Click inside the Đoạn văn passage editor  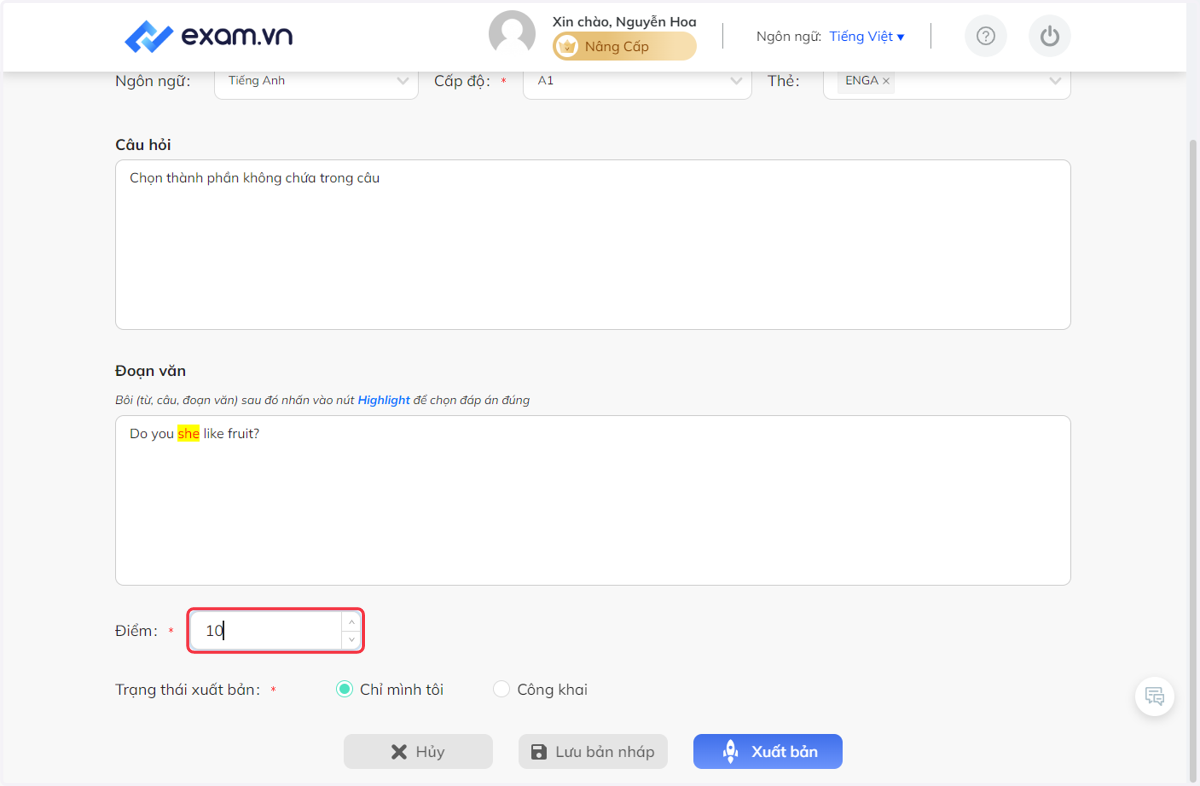(x=593, y=500)
